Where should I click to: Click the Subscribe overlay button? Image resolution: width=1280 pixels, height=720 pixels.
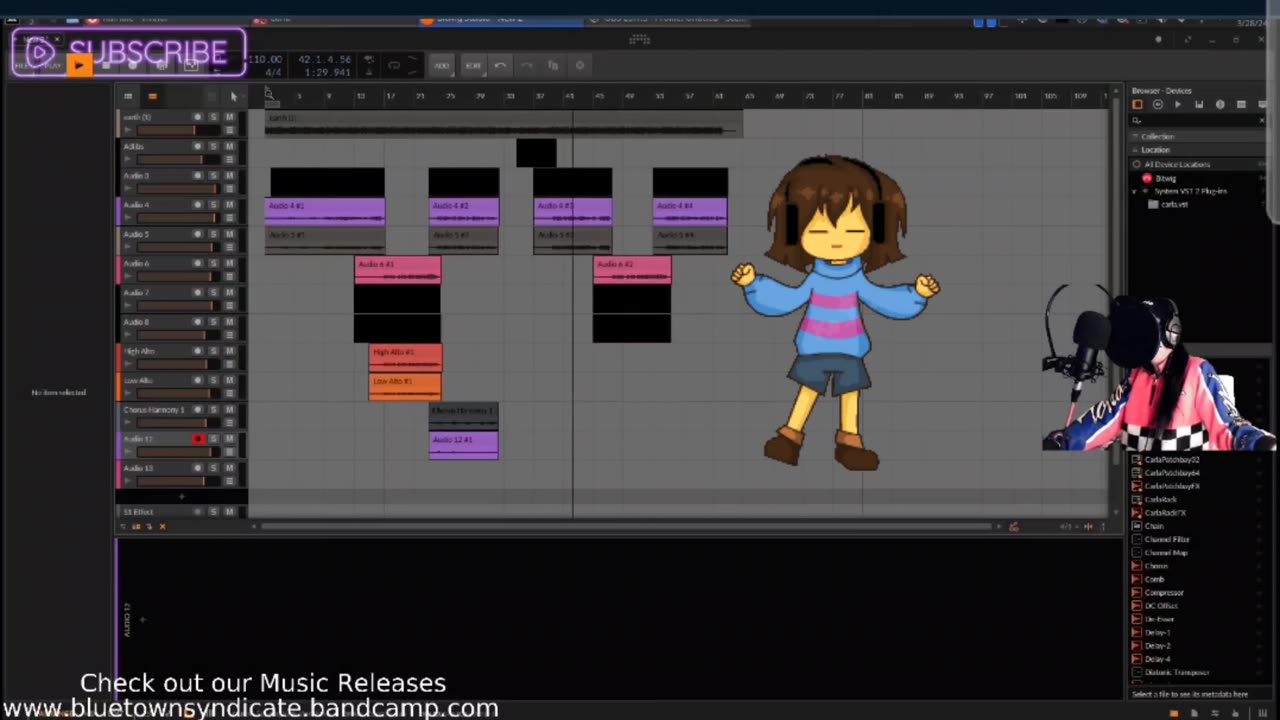[x=128, y=52]
